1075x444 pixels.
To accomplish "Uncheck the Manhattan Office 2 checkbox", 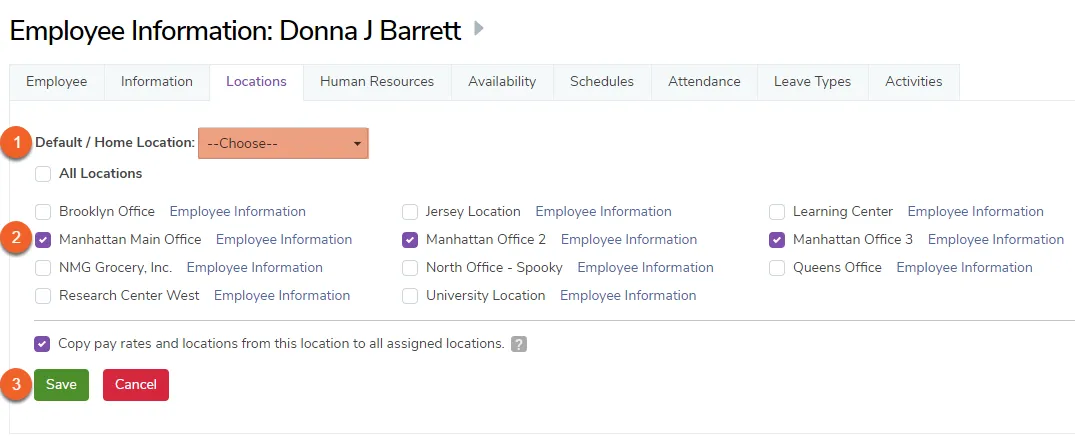I will pyautogui.click(x=410, y=240).
